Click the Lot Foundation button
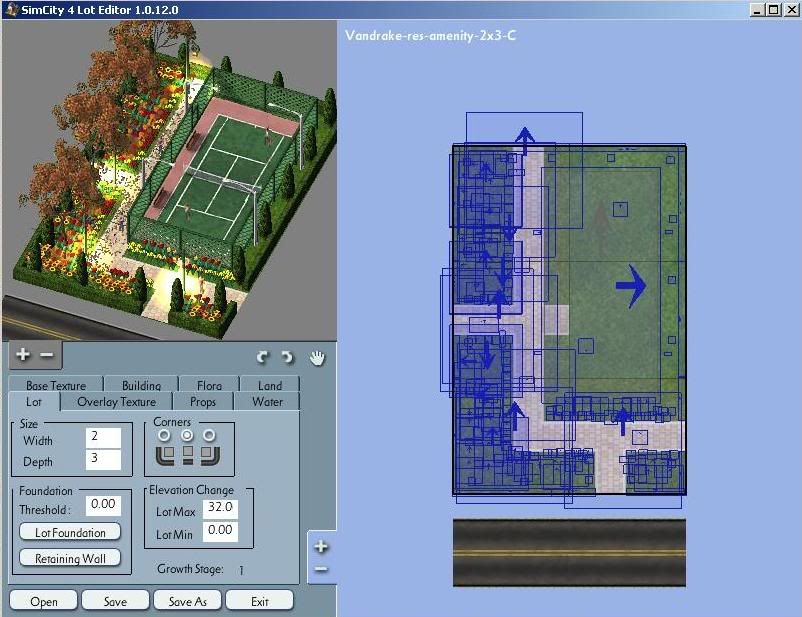The width and height of the screenshot is (802, 617). click(70, 532)
